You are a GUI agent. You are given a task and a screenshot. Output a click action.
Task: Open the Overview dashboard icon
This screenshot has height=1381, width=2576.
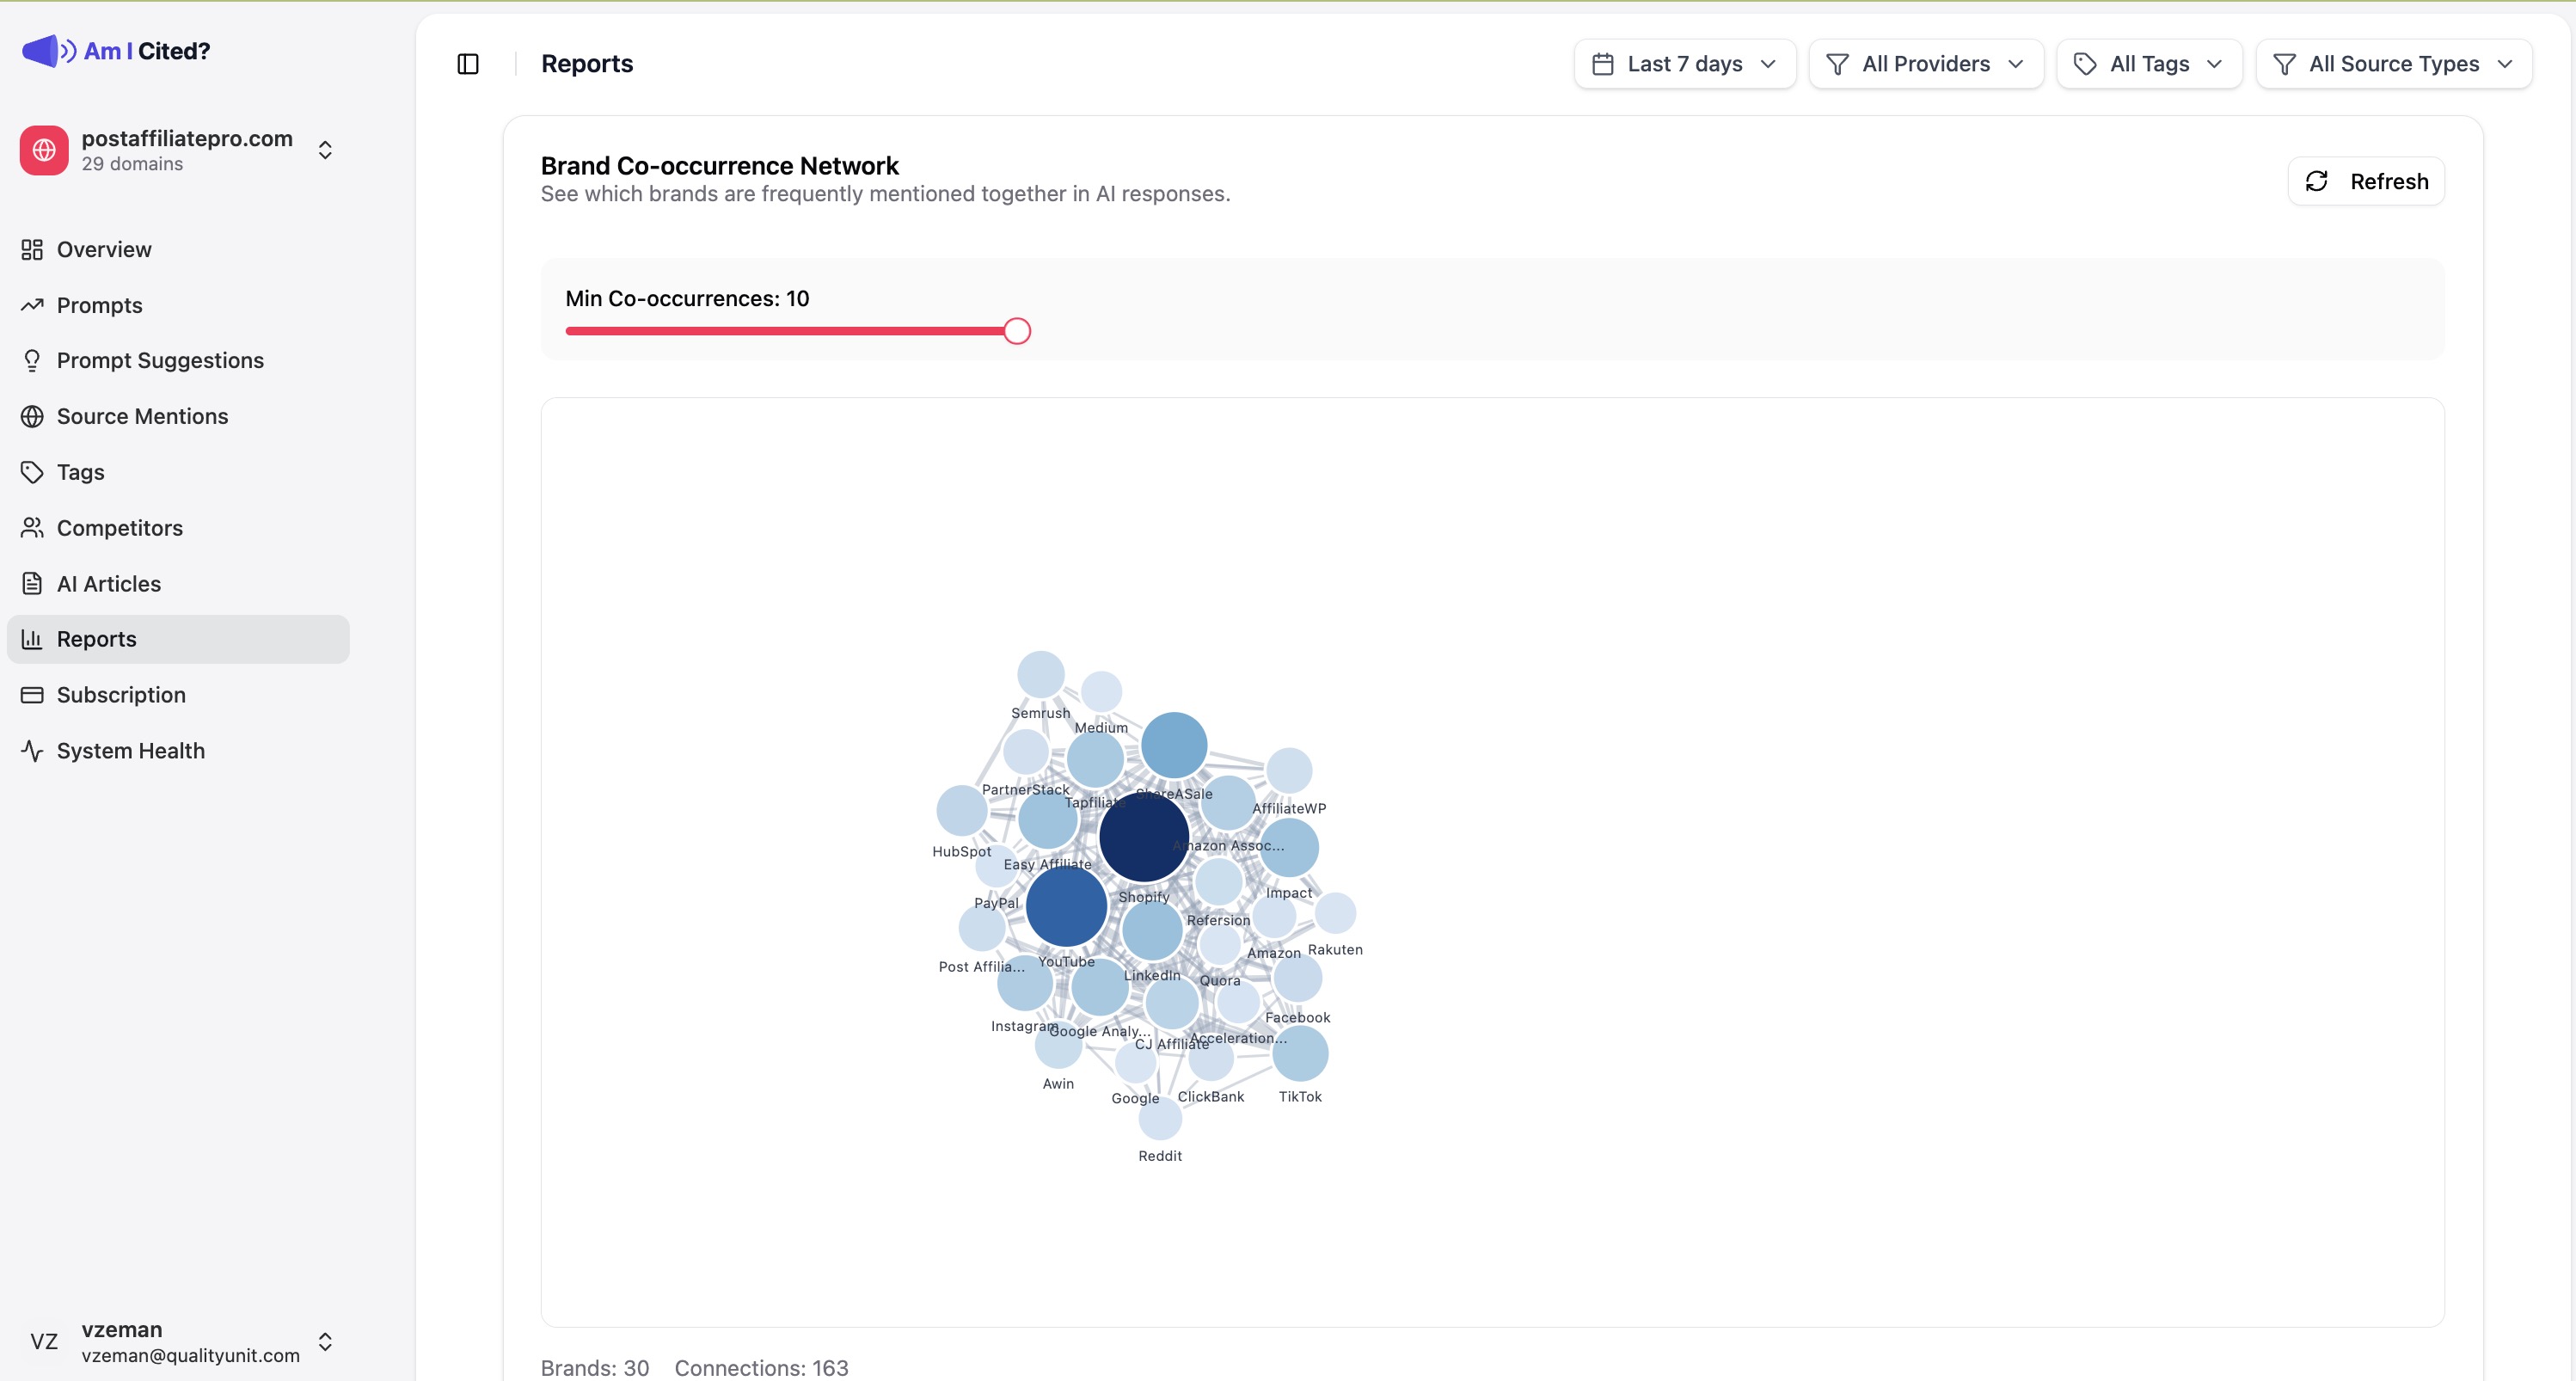click(33, 249)
